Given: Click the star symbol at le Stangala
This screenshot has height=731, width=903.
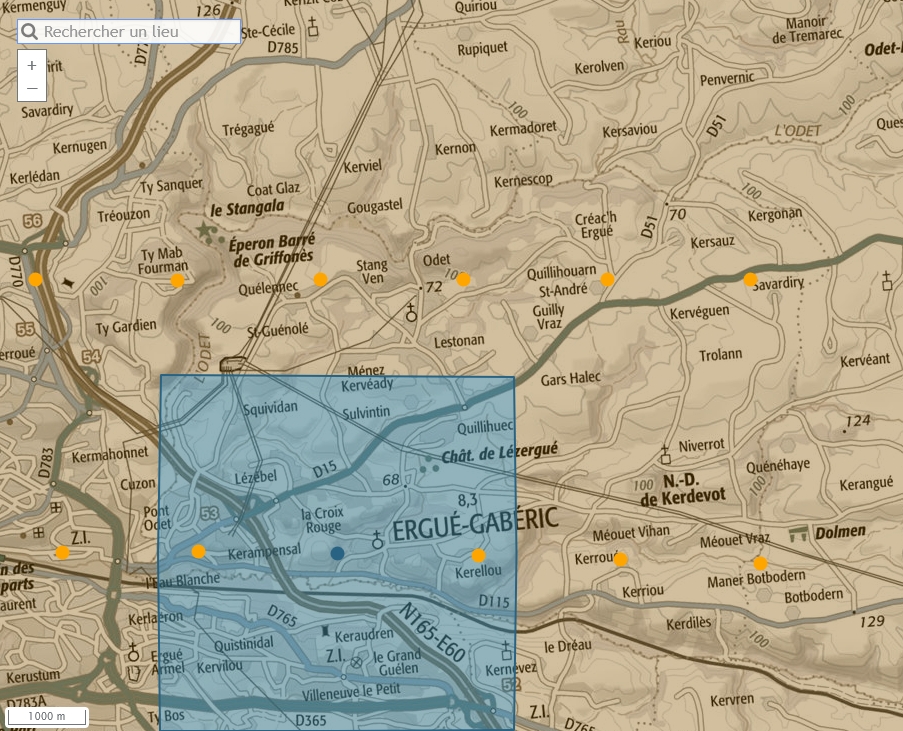Looking at the screenshot, I should [206, 231].
